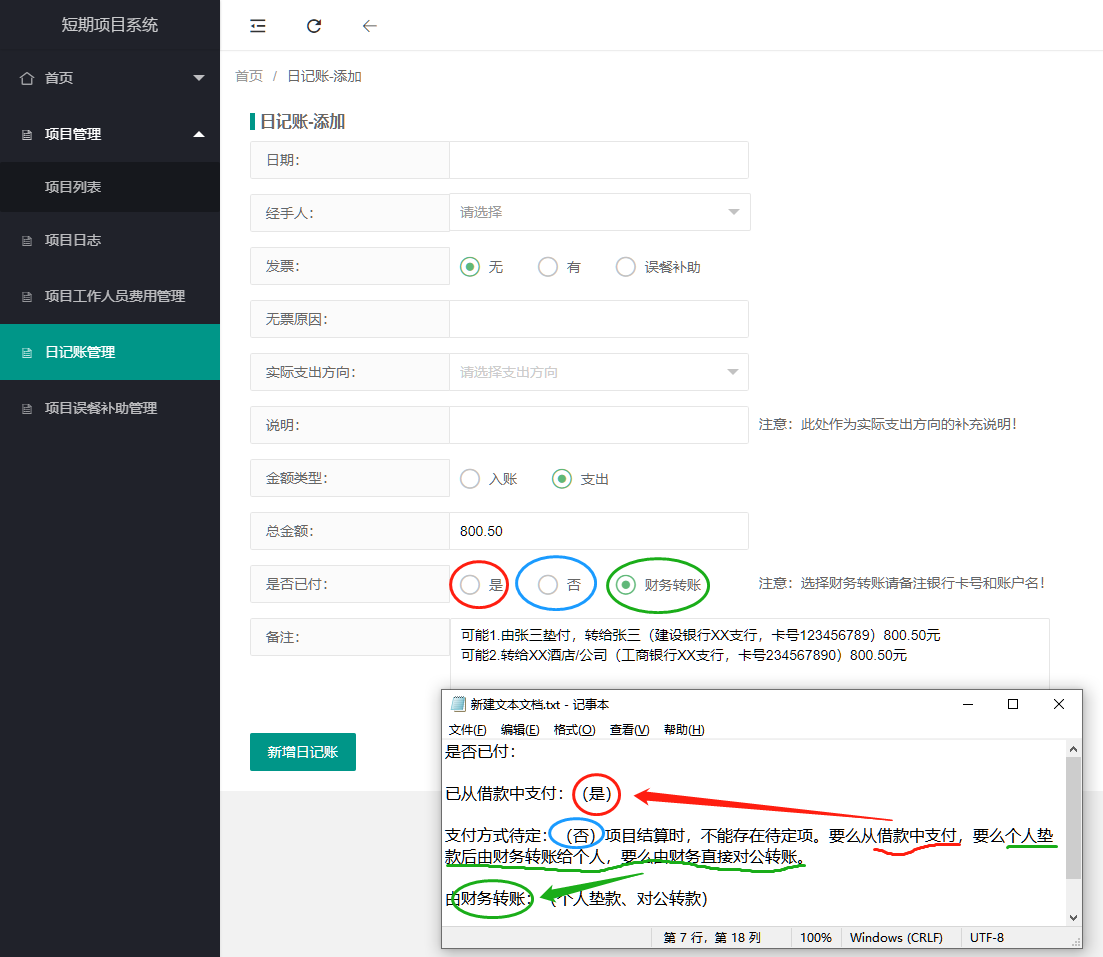
Task: Open 项目日志 in sidebar
Action: (110, 240)
